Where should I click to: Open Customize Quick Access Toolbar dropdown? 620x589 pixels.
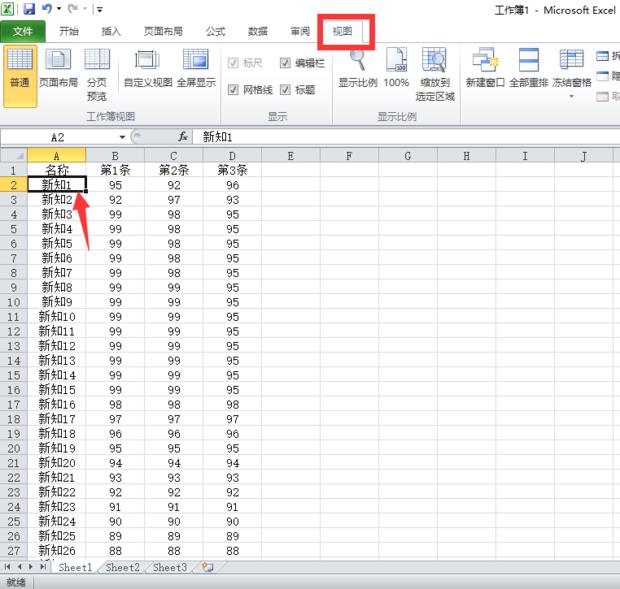pyautogui.click(x=100, y=9)
